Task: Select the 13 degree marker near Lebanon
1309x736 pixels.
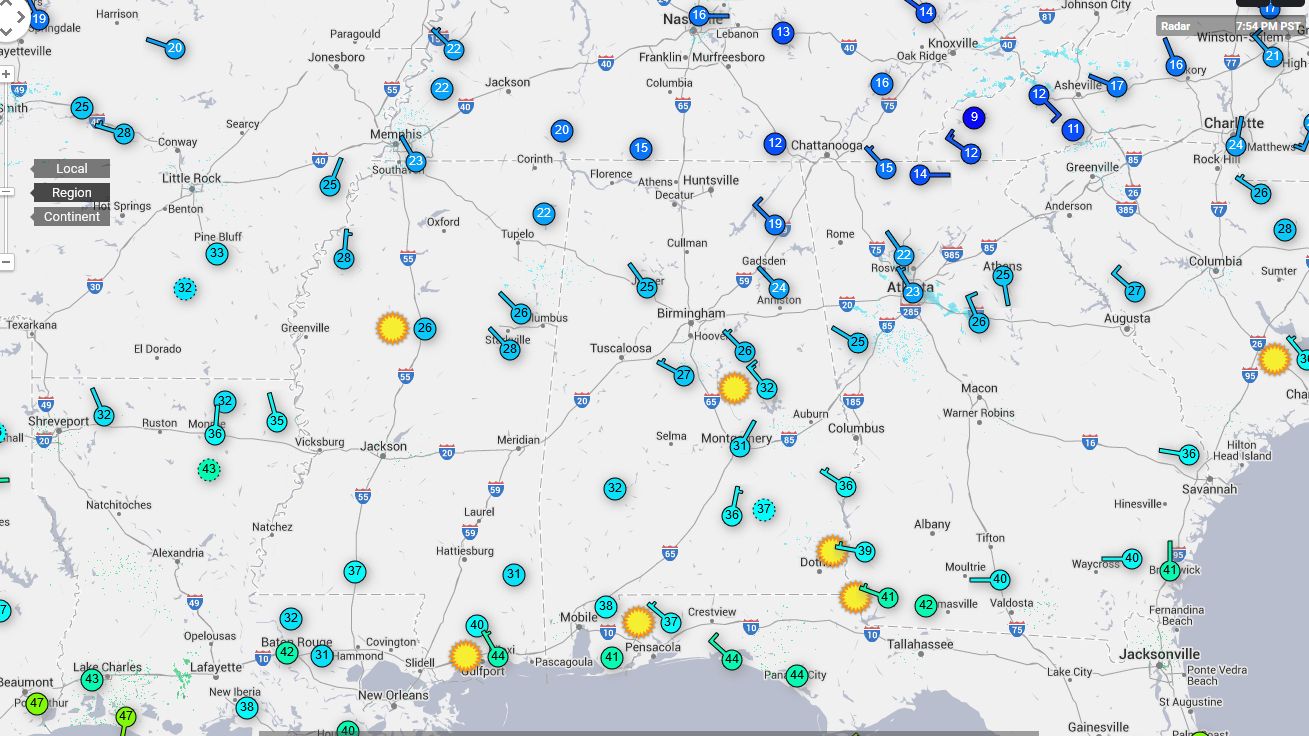Action: pos(782,32)
